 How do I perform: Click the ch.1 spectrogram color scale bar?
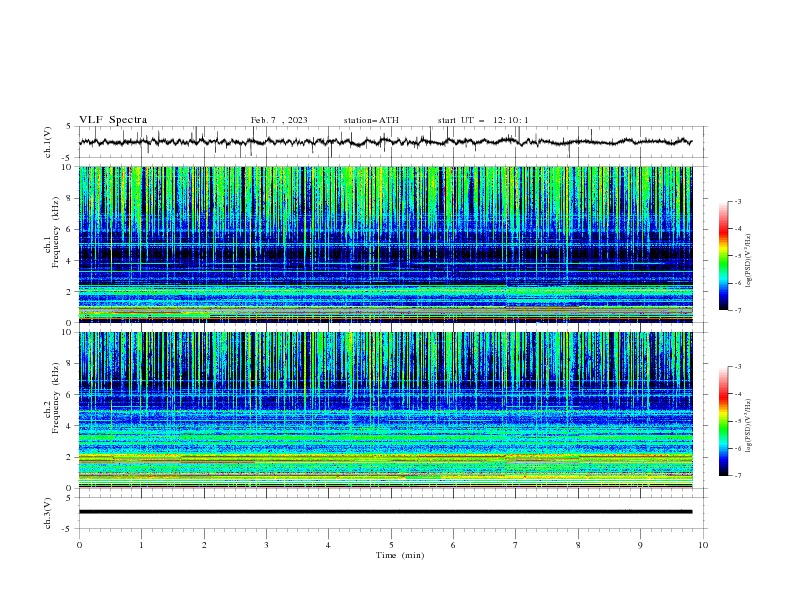(723, 256)
